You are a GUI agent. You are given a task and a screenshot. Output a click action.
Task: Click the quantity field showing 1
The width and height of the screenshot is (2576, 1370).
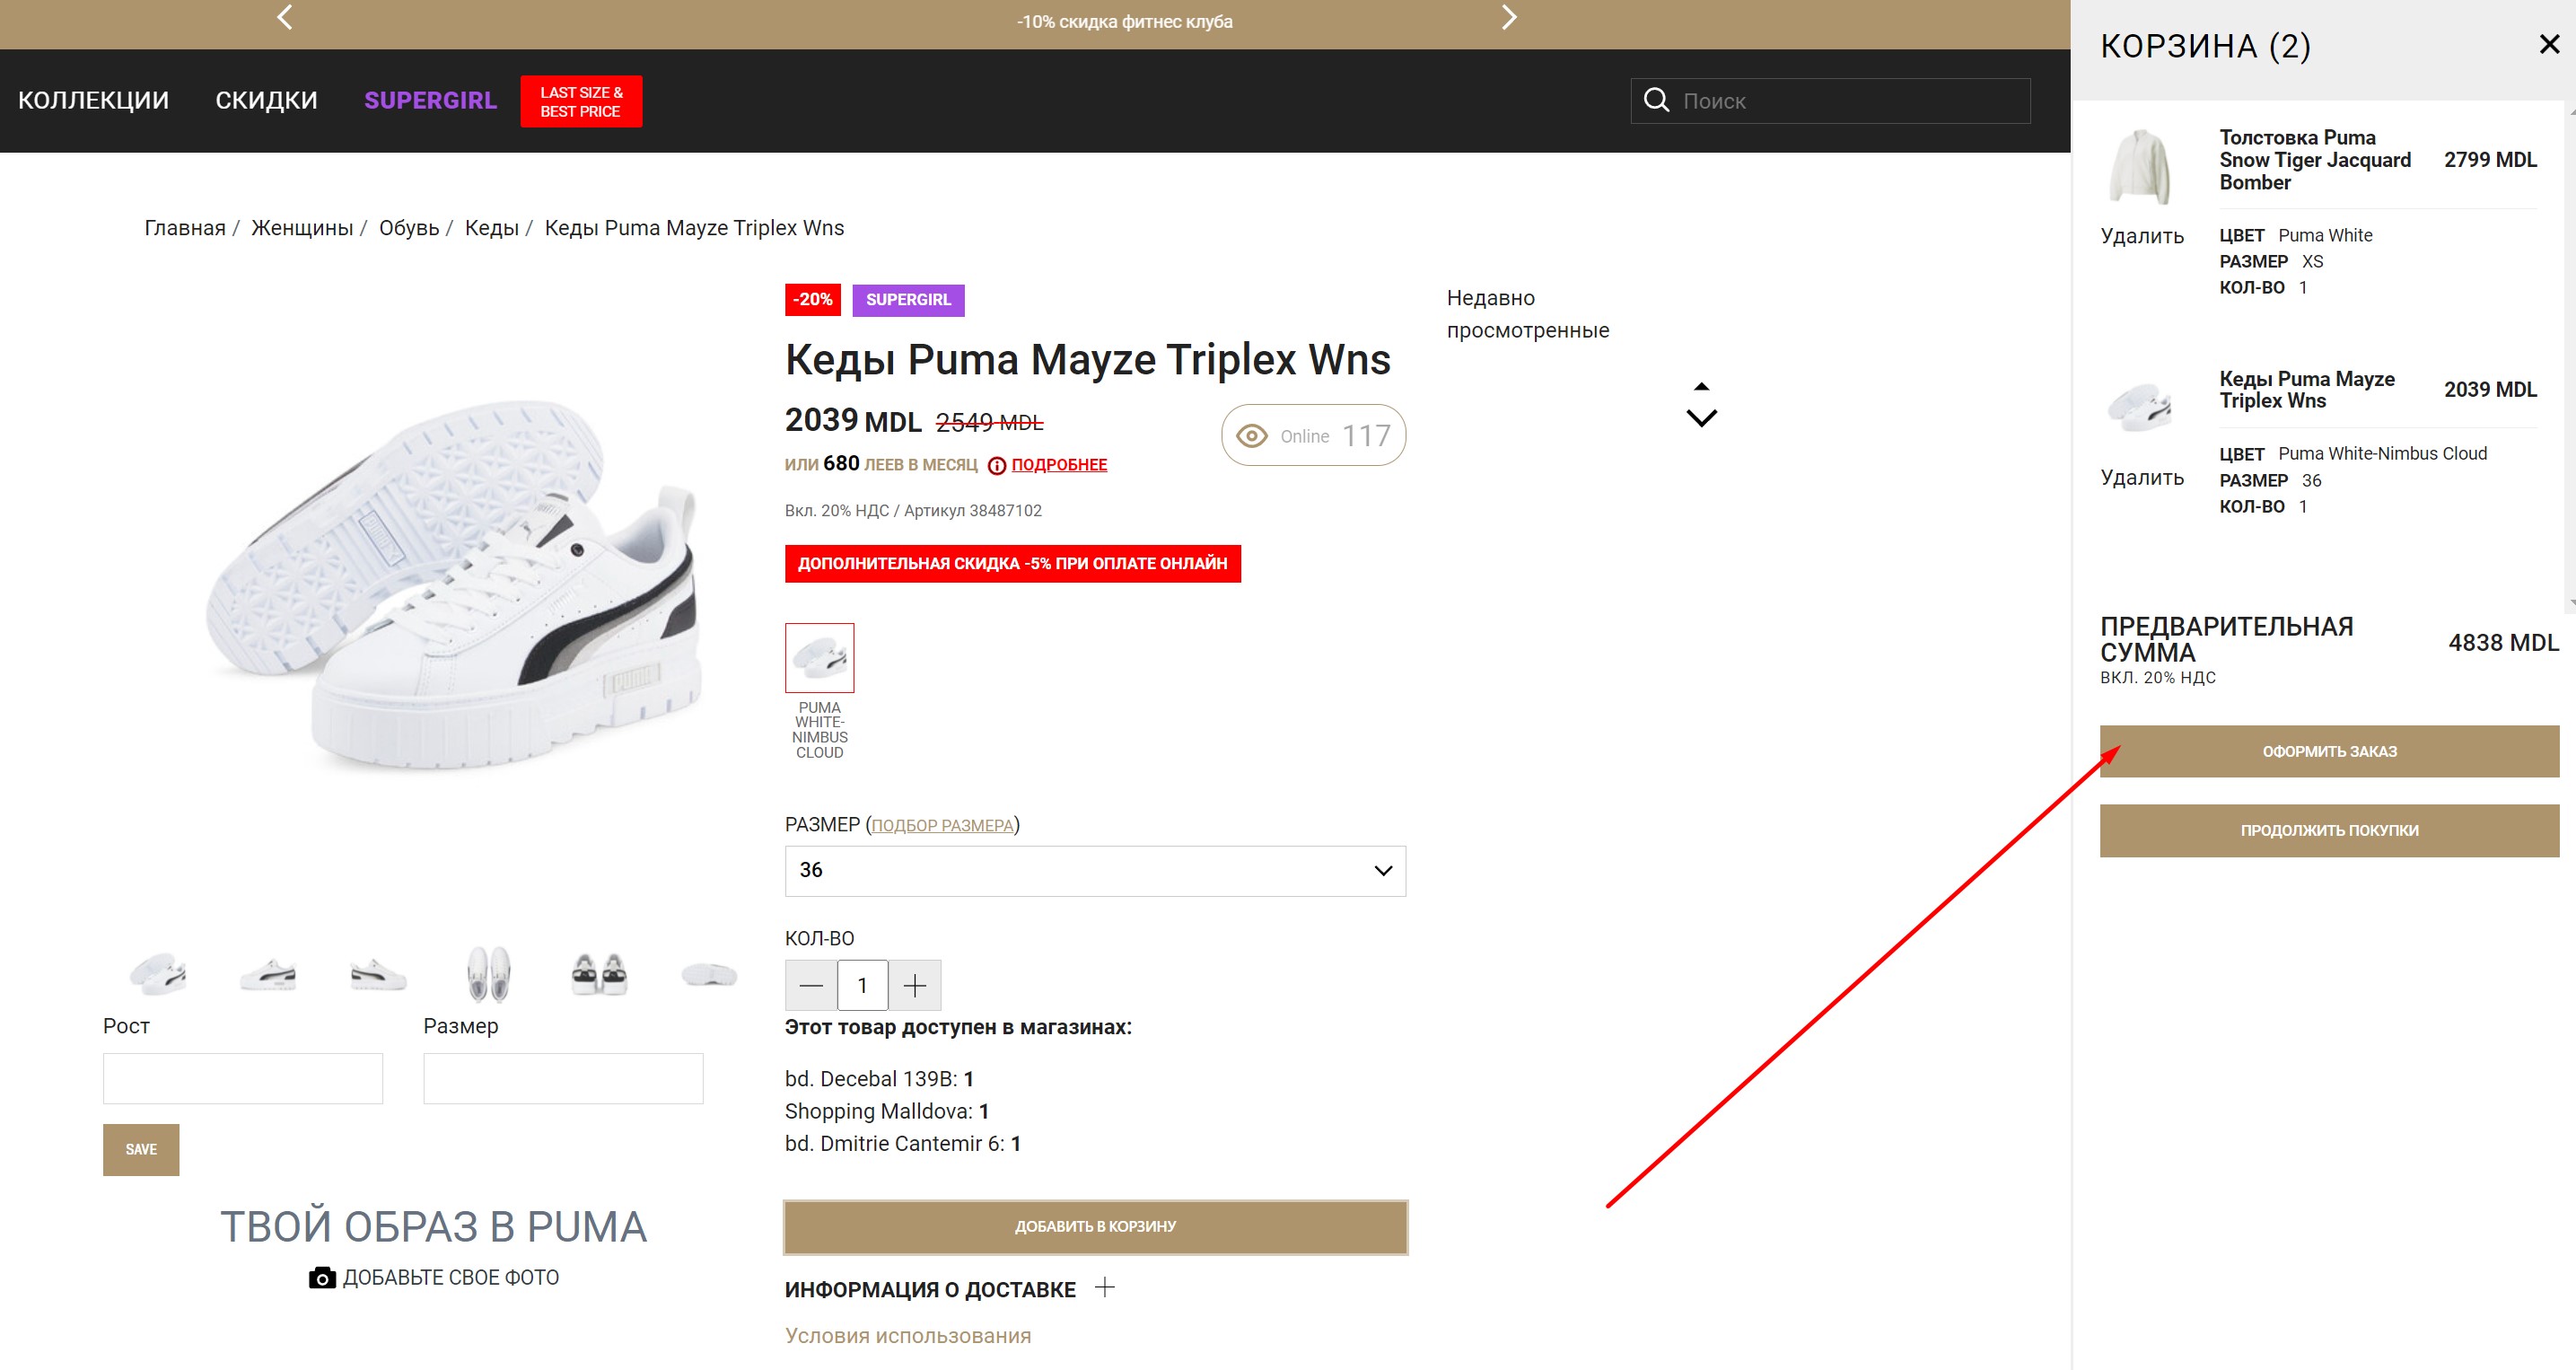point(862,986)
